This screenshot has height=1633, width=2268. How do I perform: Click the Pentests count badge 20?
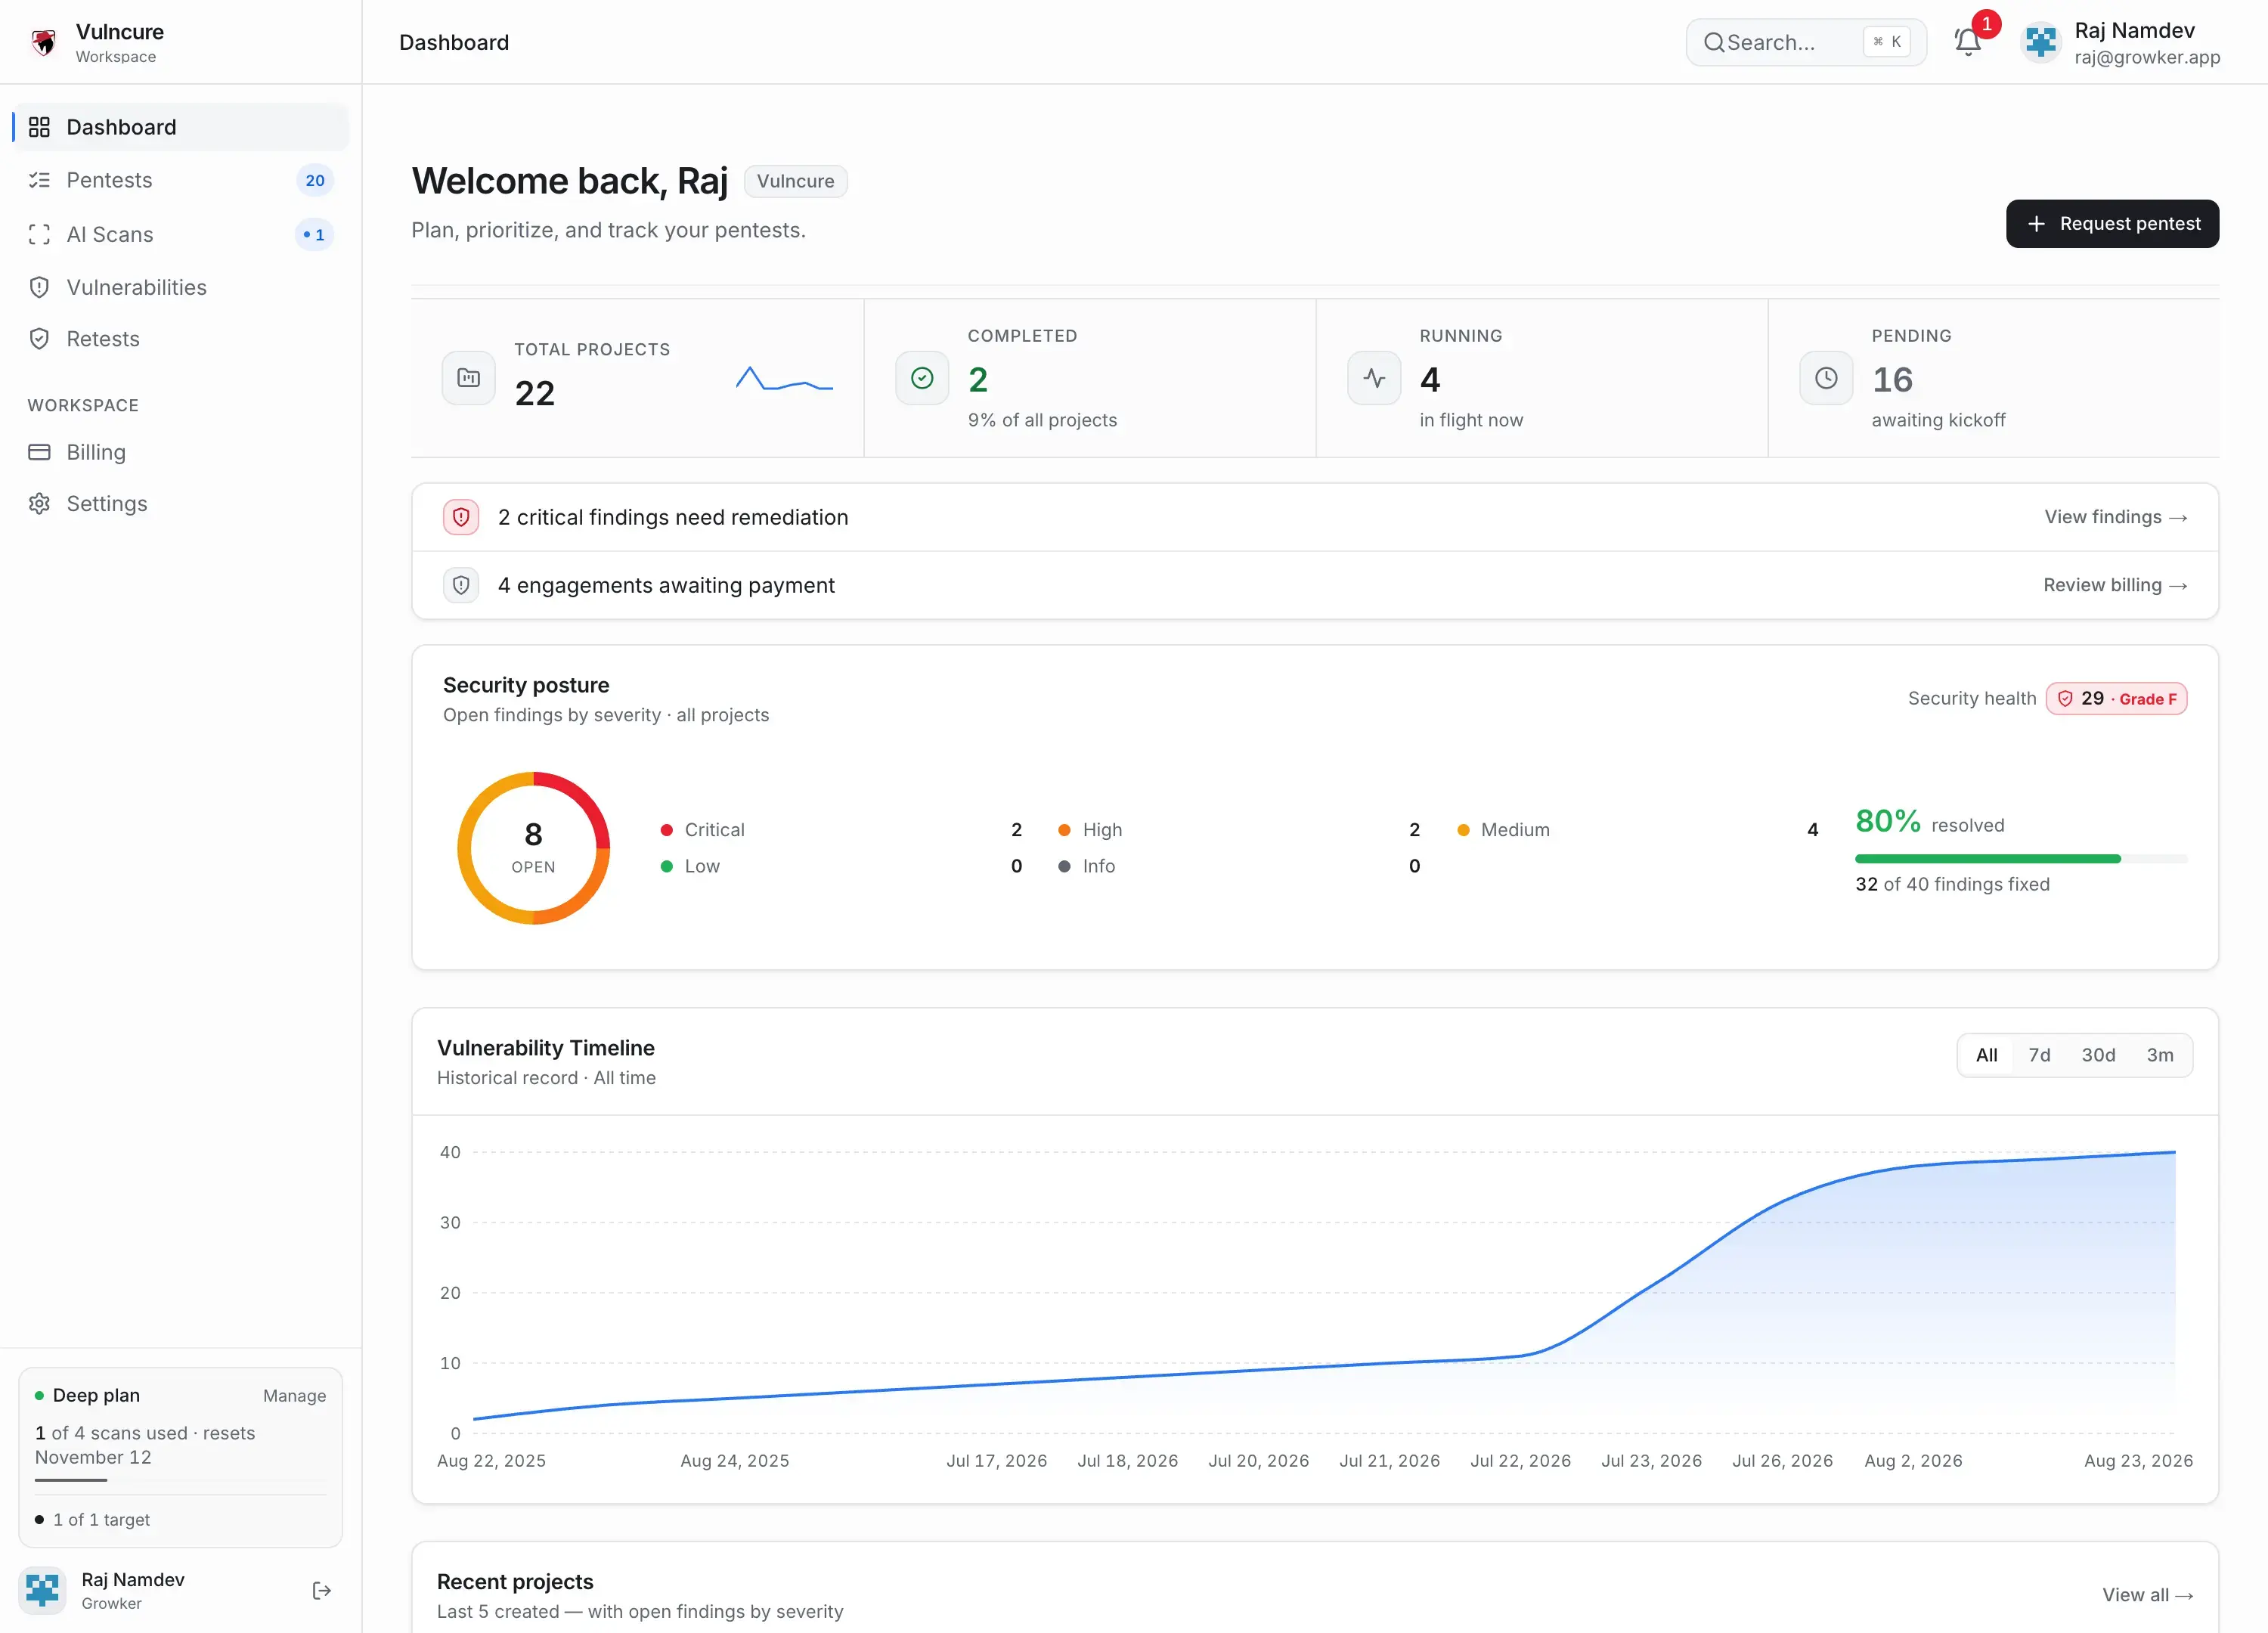(x=315, y=180)
